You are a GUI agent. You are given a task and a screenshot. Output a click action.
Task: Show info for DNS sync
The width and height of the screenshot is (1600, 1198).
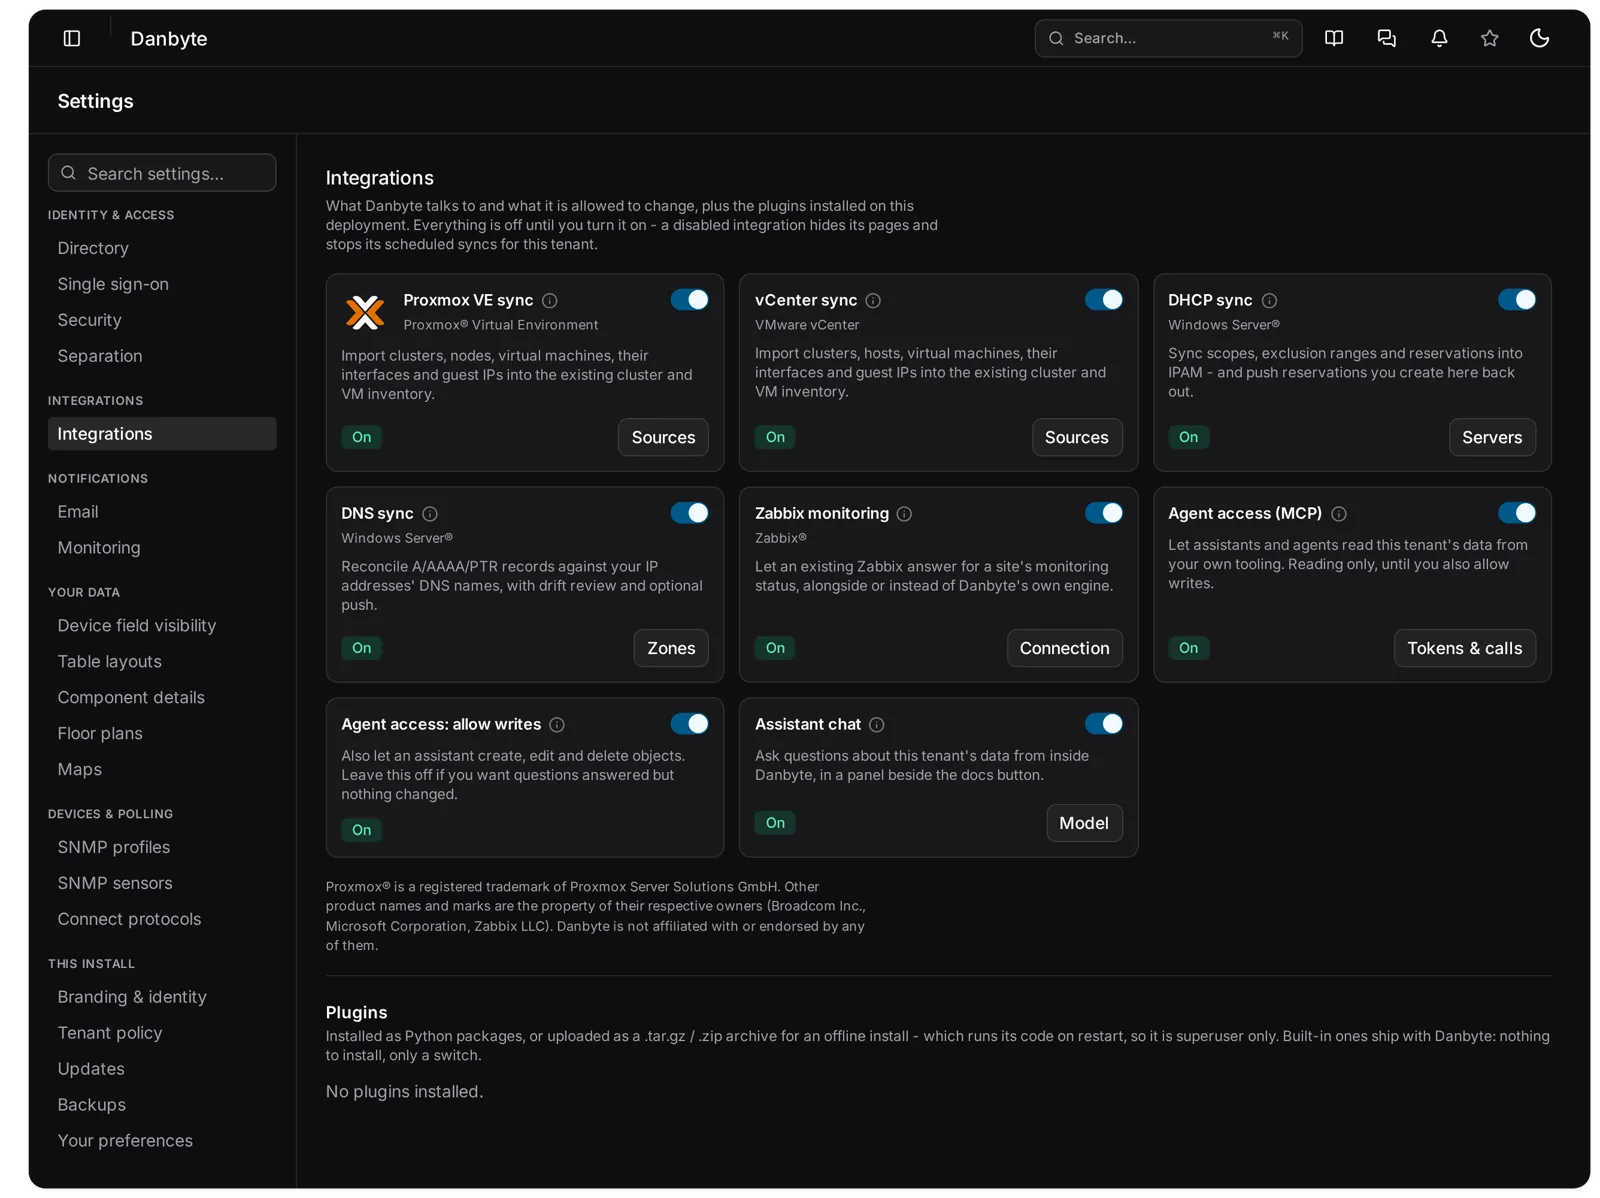pos(430,513)
